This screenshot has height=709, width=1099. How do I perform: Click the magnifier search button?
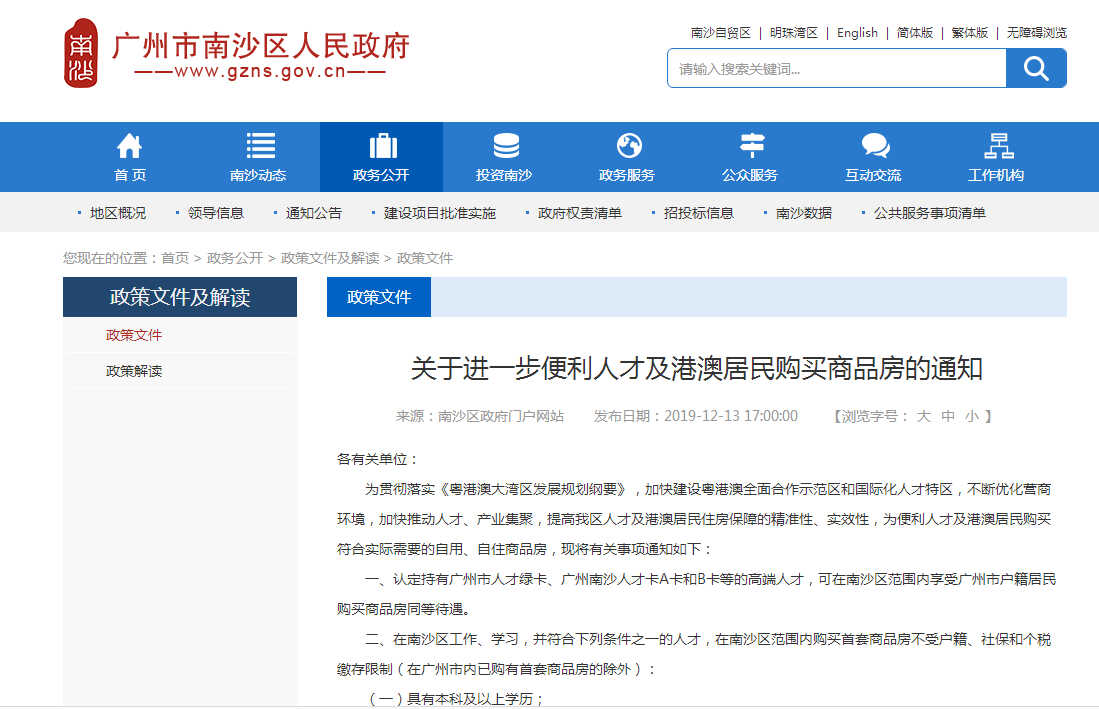tap(1036, 68)
